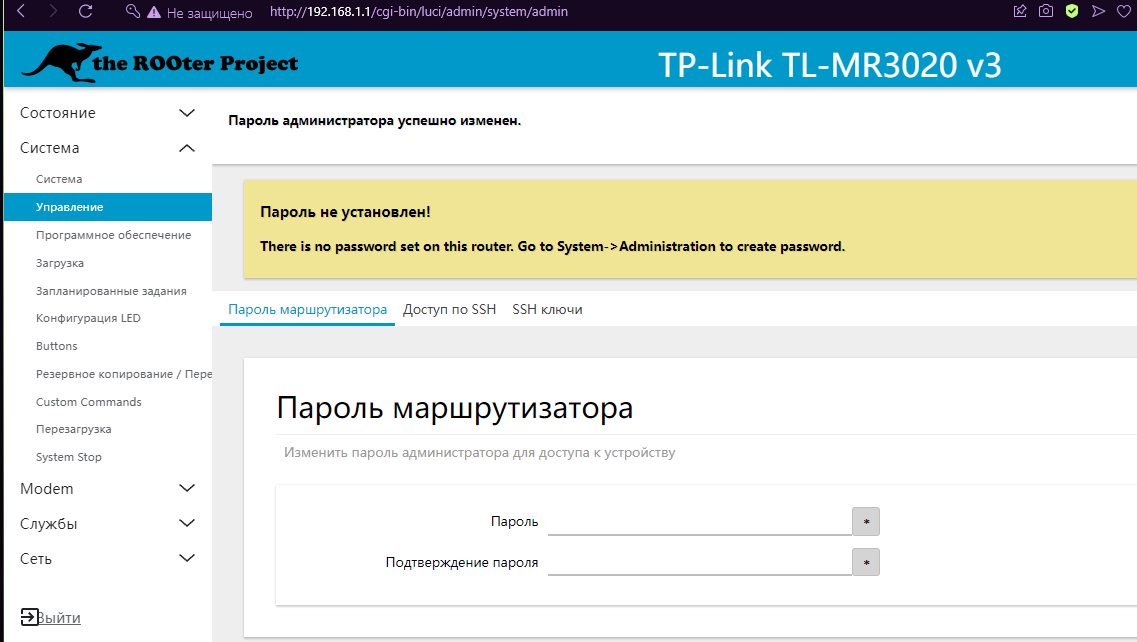Open Перезагрузка page
1137x642 pixels.
[x=73, y=429]
